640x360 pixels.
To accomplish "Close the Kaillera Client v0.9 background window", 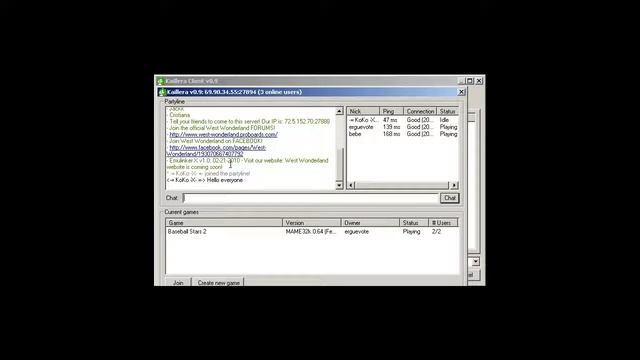I will (x=479, y=81).
